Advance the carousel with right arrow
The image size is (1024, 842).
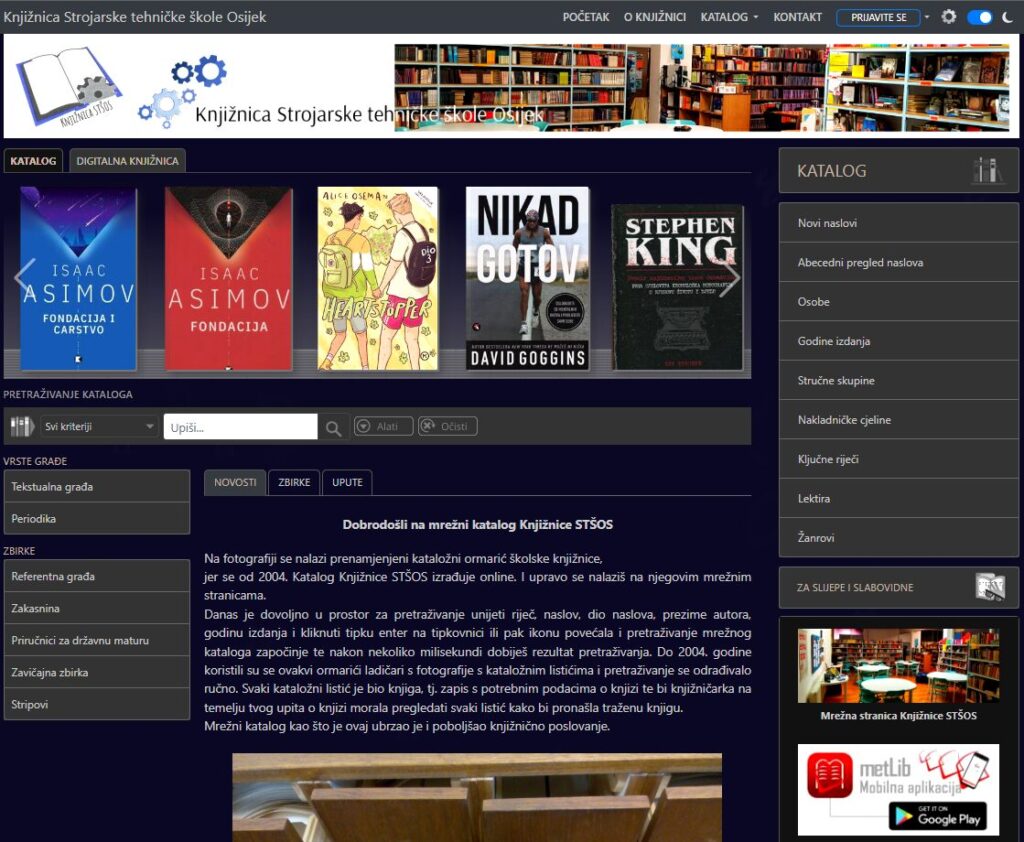click(731, 278)
